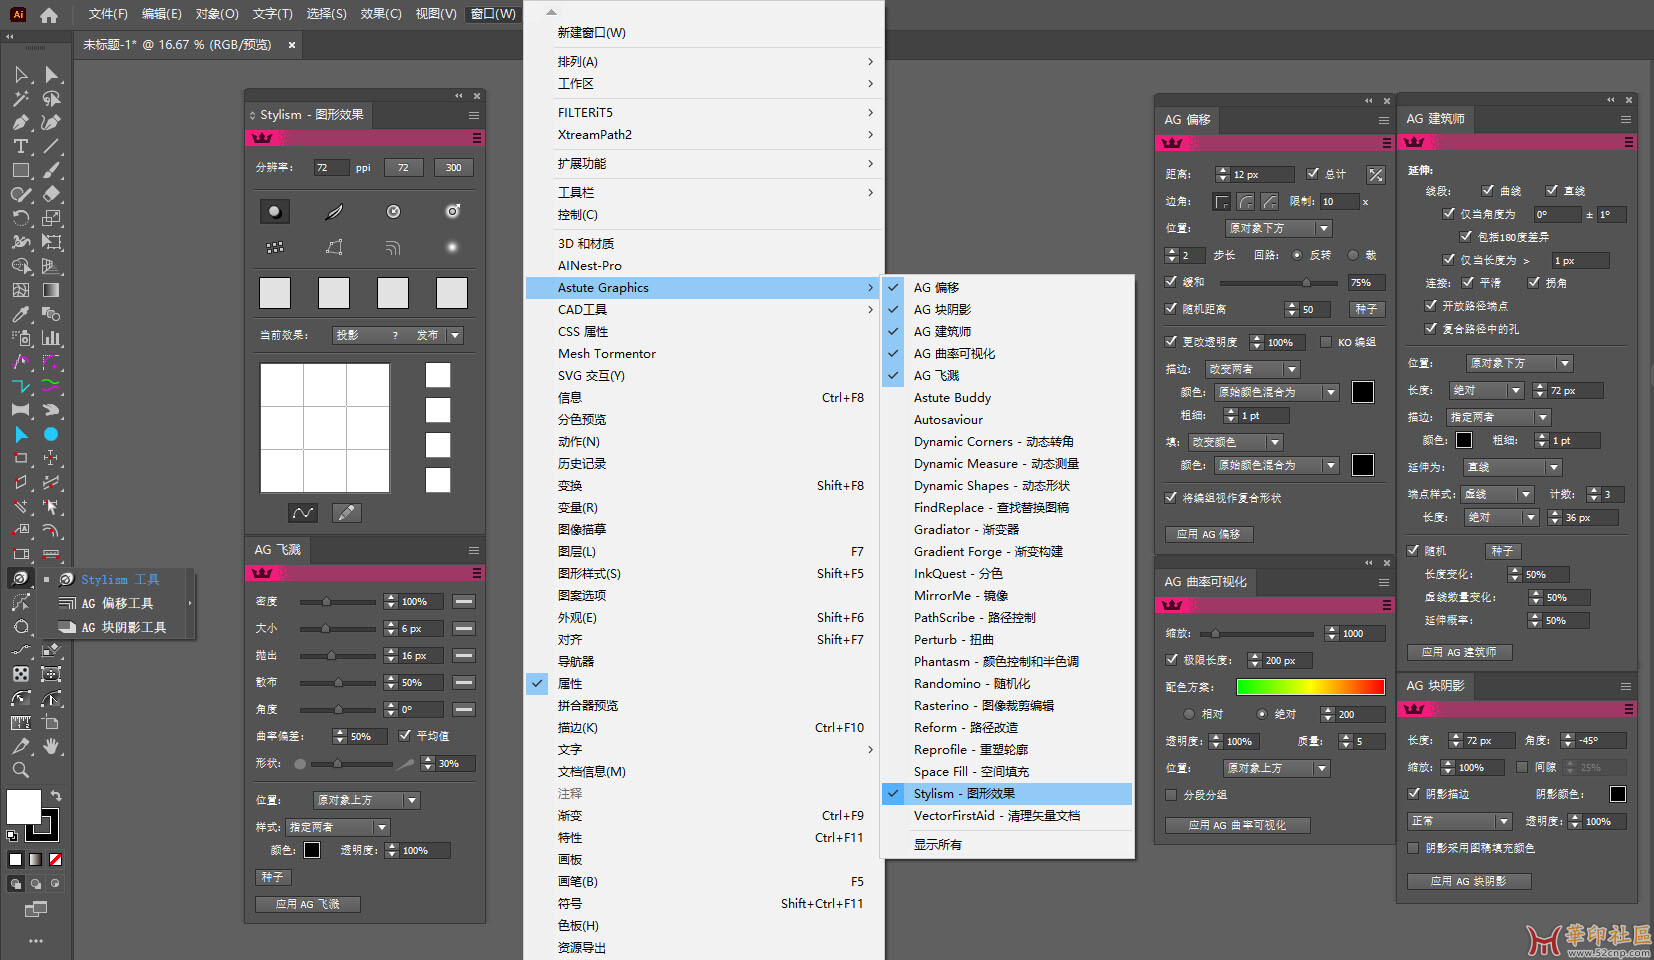This screenshot has width=1654, height=960.
Task: Select the Rotate tool
Action: [21, 218]
